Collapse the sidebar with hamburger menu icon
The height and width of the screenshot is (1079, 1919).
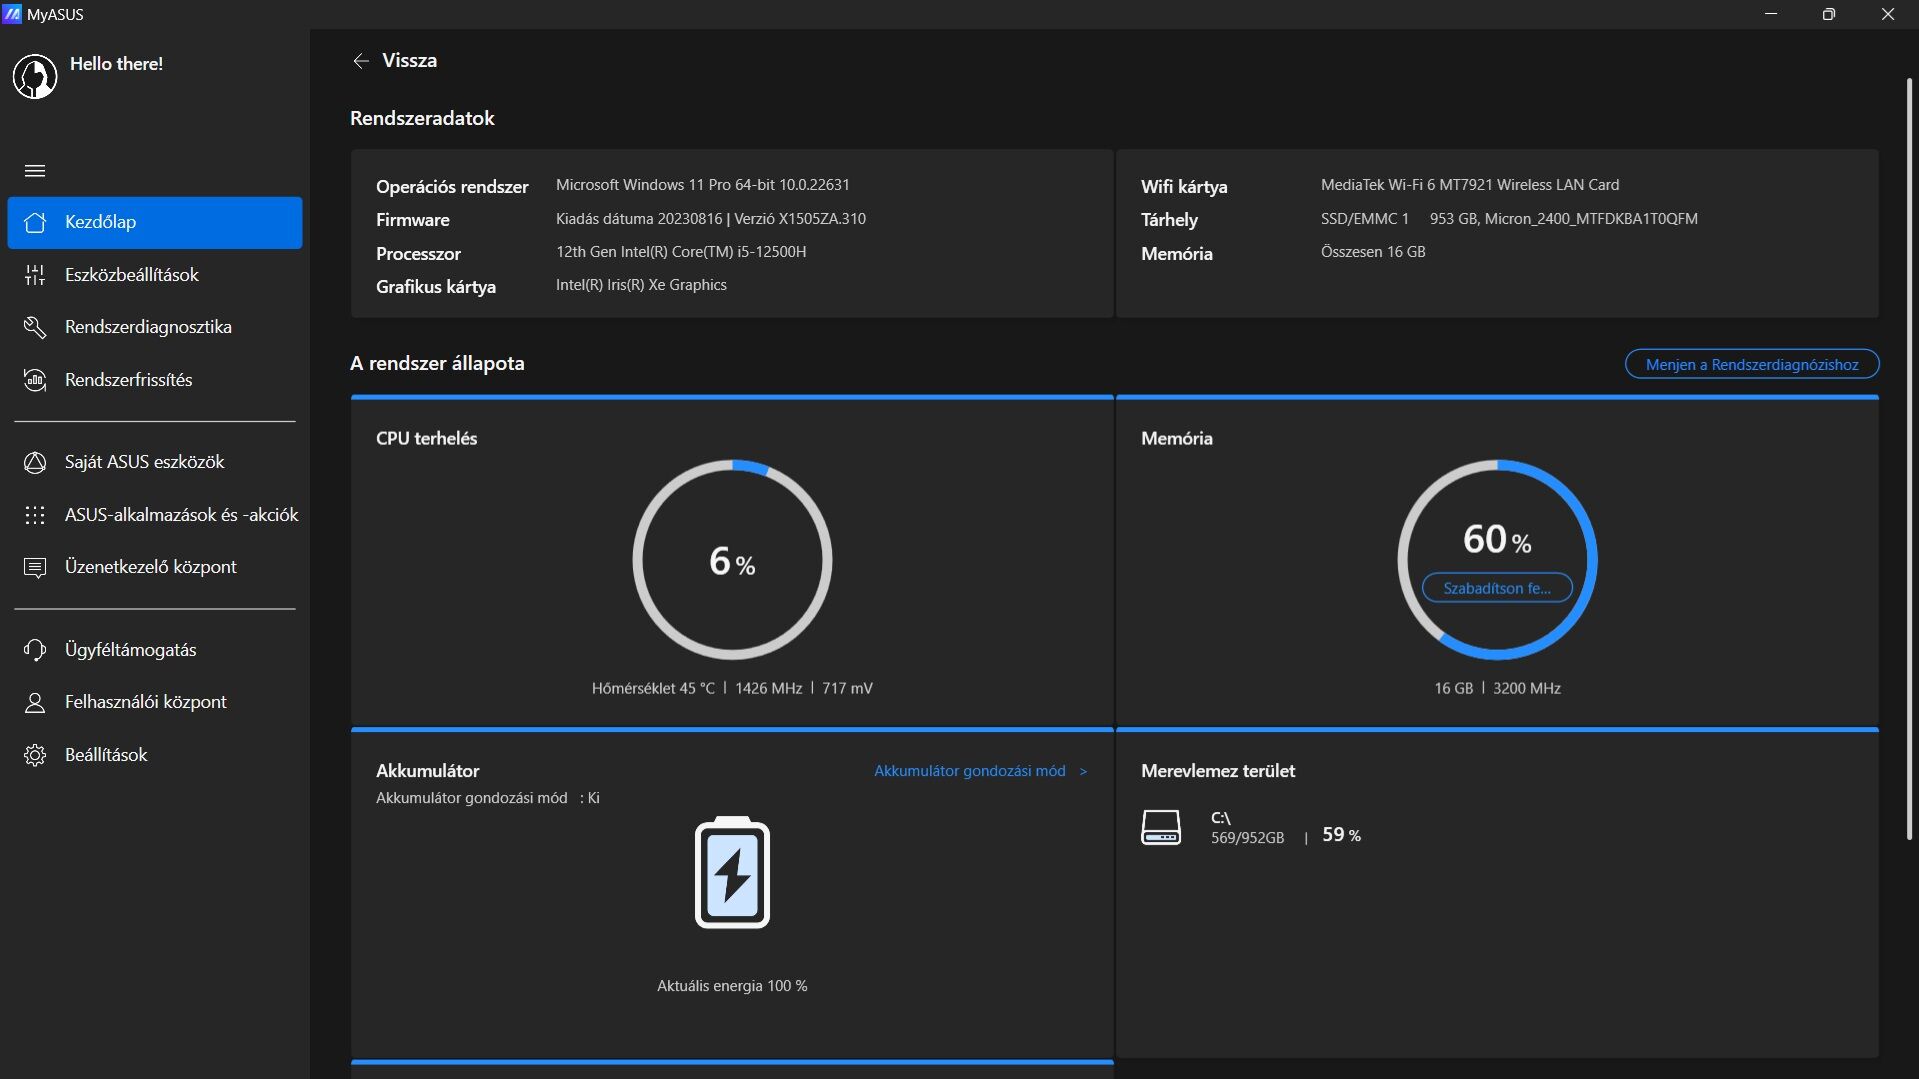35,171
